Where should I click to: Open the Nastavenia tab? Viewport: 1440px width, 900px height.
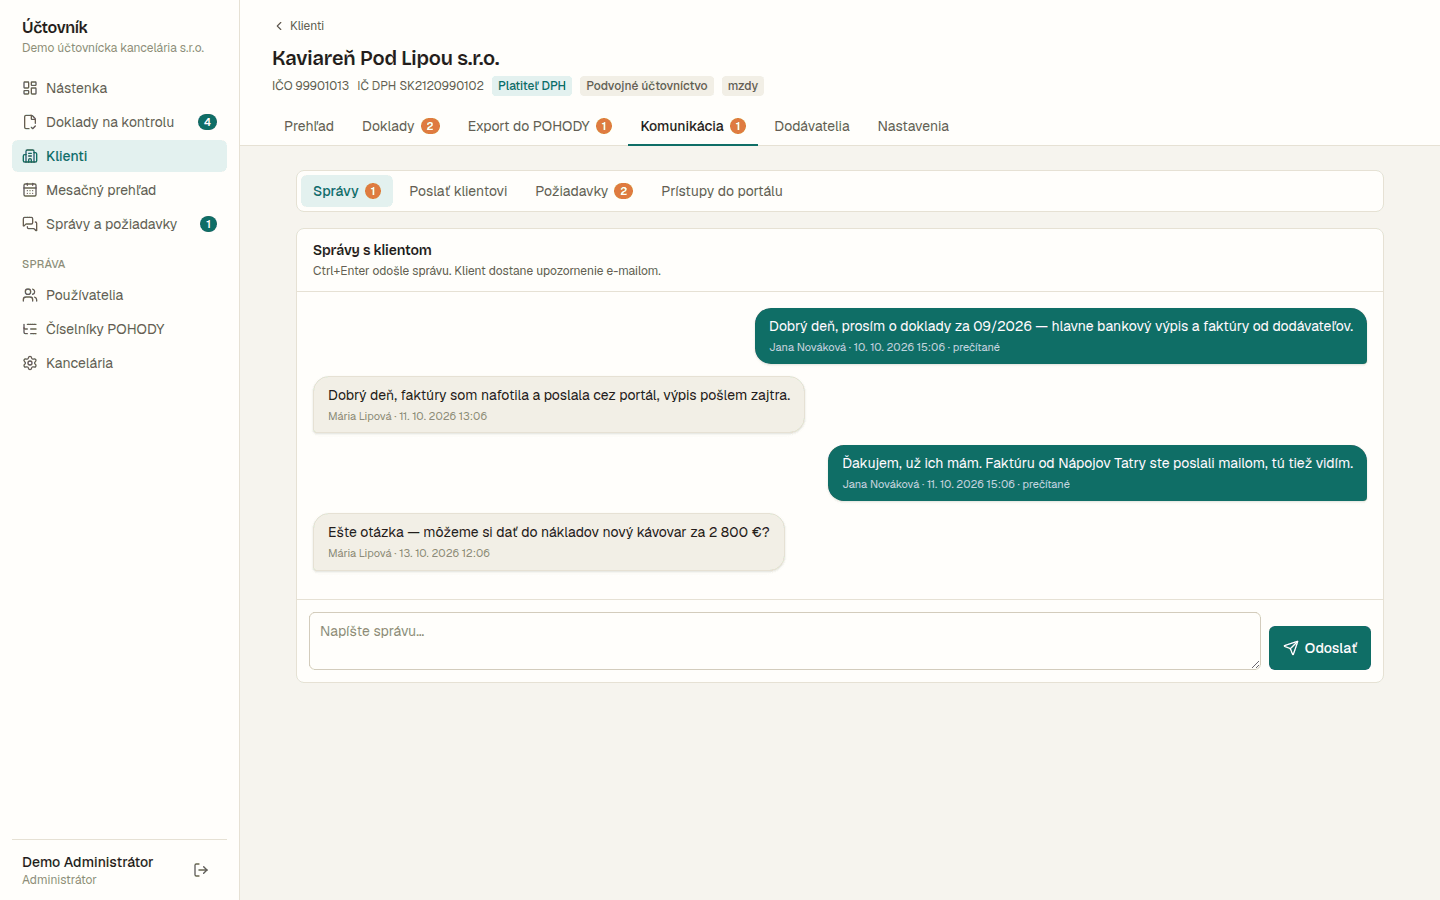pyautogui.click(x=913, y=126)
